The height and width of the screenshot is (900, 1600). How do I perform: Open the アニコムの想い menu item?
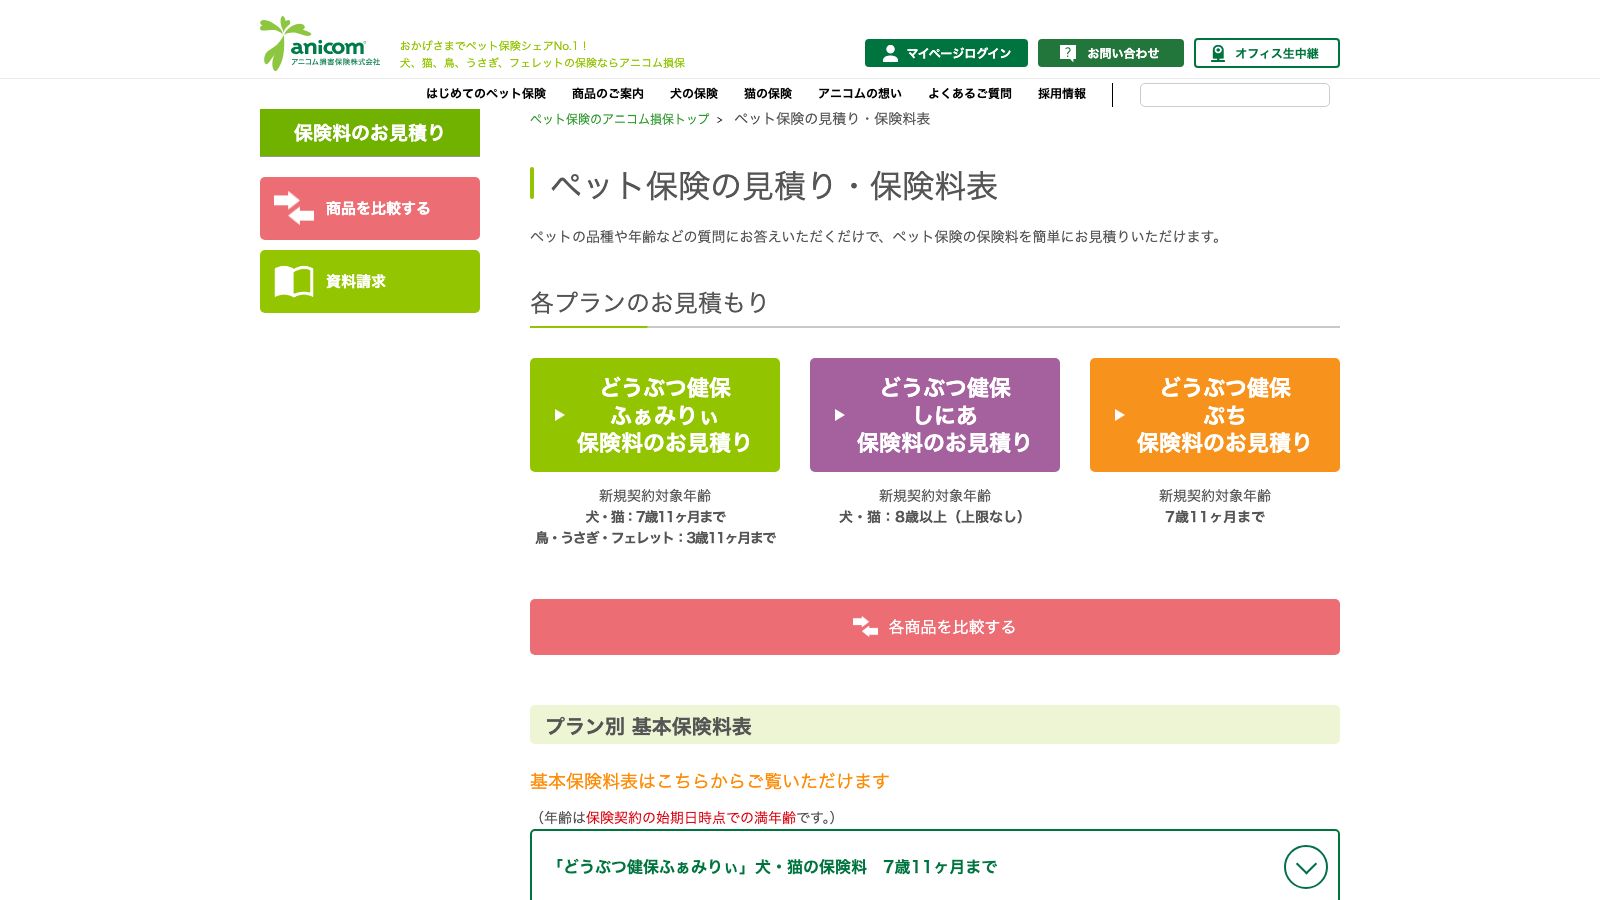pyautogui.click(x=860, y=94)
